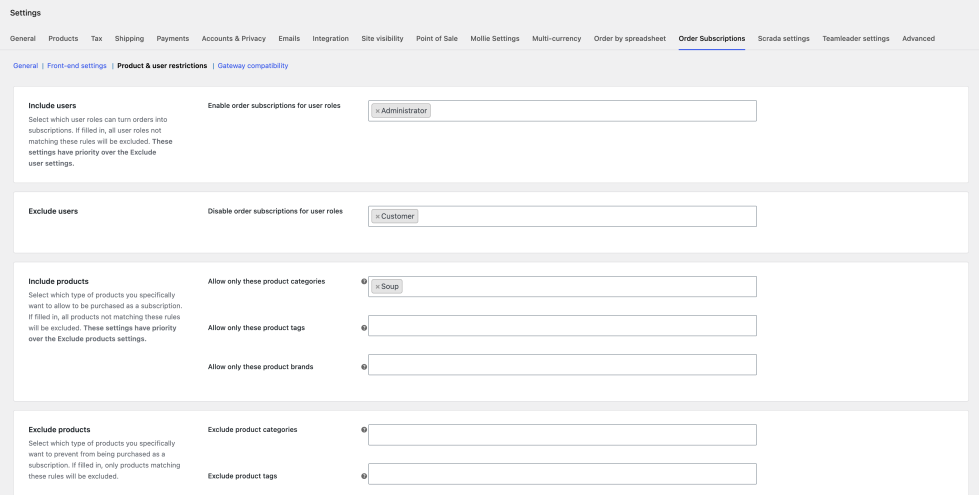979x495 pixels.
Task: Click the Include users heading
Action: pos(52,106)
